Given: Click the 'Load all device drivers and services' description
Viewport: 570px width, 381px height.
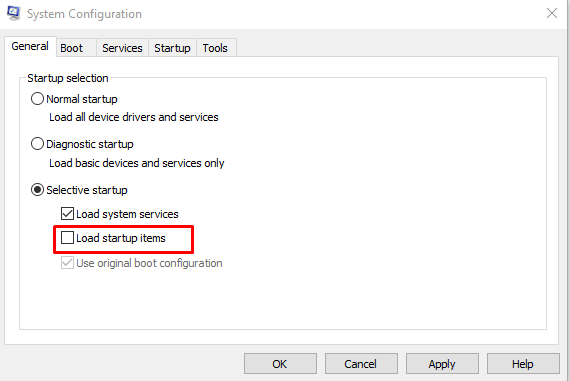Looking at the screenshot, I should [134, 117].
